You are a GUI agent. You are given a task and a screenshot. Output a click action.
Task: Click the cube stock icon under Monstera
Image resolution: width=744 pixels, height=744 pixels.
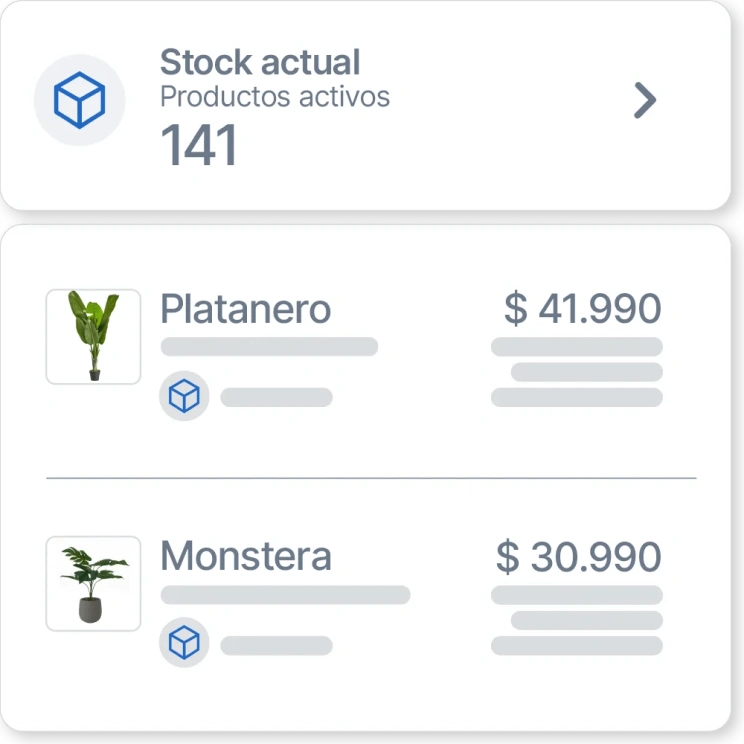184,644
